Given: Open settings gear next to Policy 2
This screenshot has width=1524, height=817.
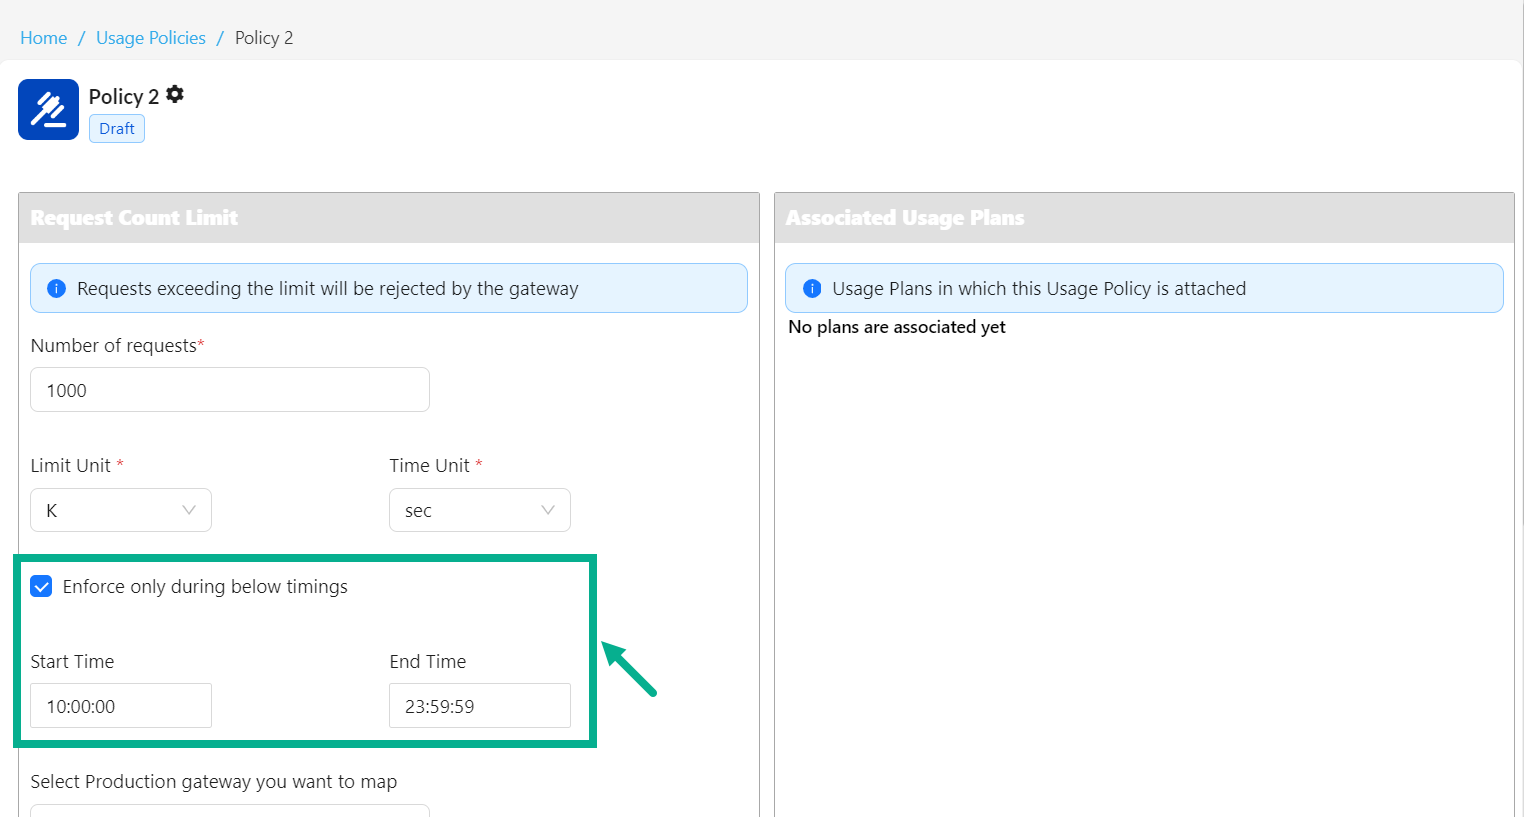Looking at the screenshot, I should (x=175, y=95).
